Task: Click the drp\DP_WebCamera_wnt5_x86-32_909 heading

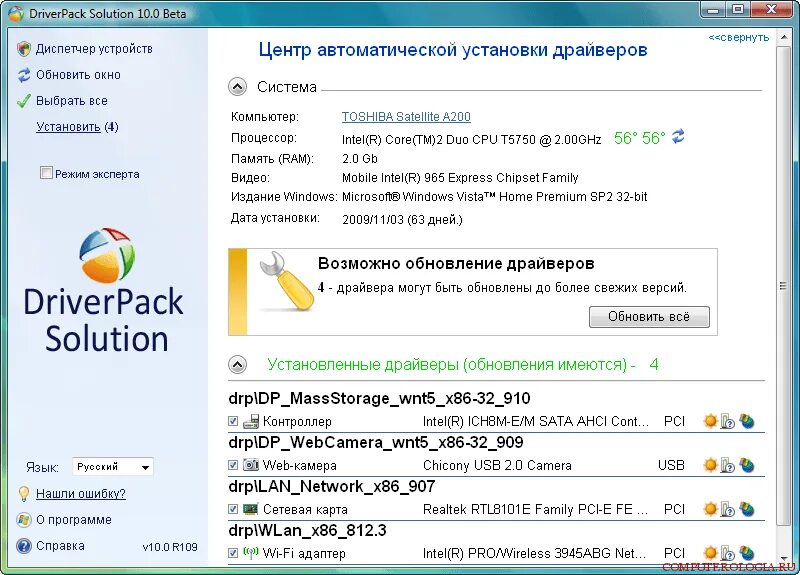Action: [376, 442]
